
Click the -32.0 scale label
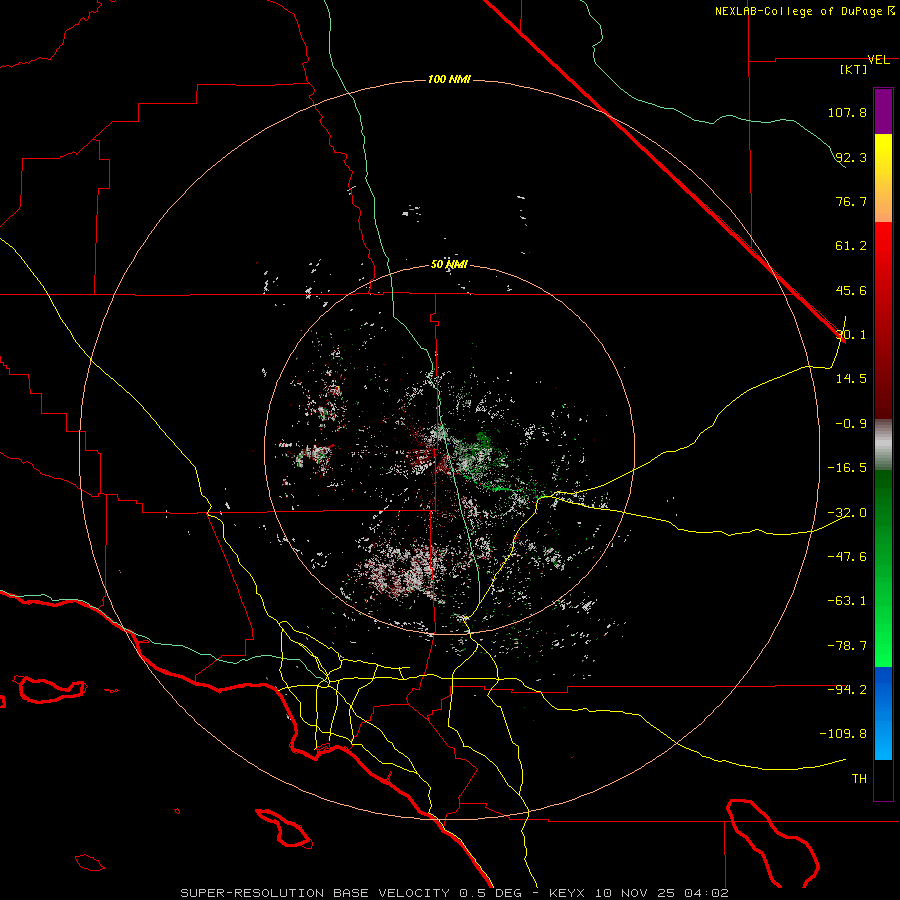(847, 513)
